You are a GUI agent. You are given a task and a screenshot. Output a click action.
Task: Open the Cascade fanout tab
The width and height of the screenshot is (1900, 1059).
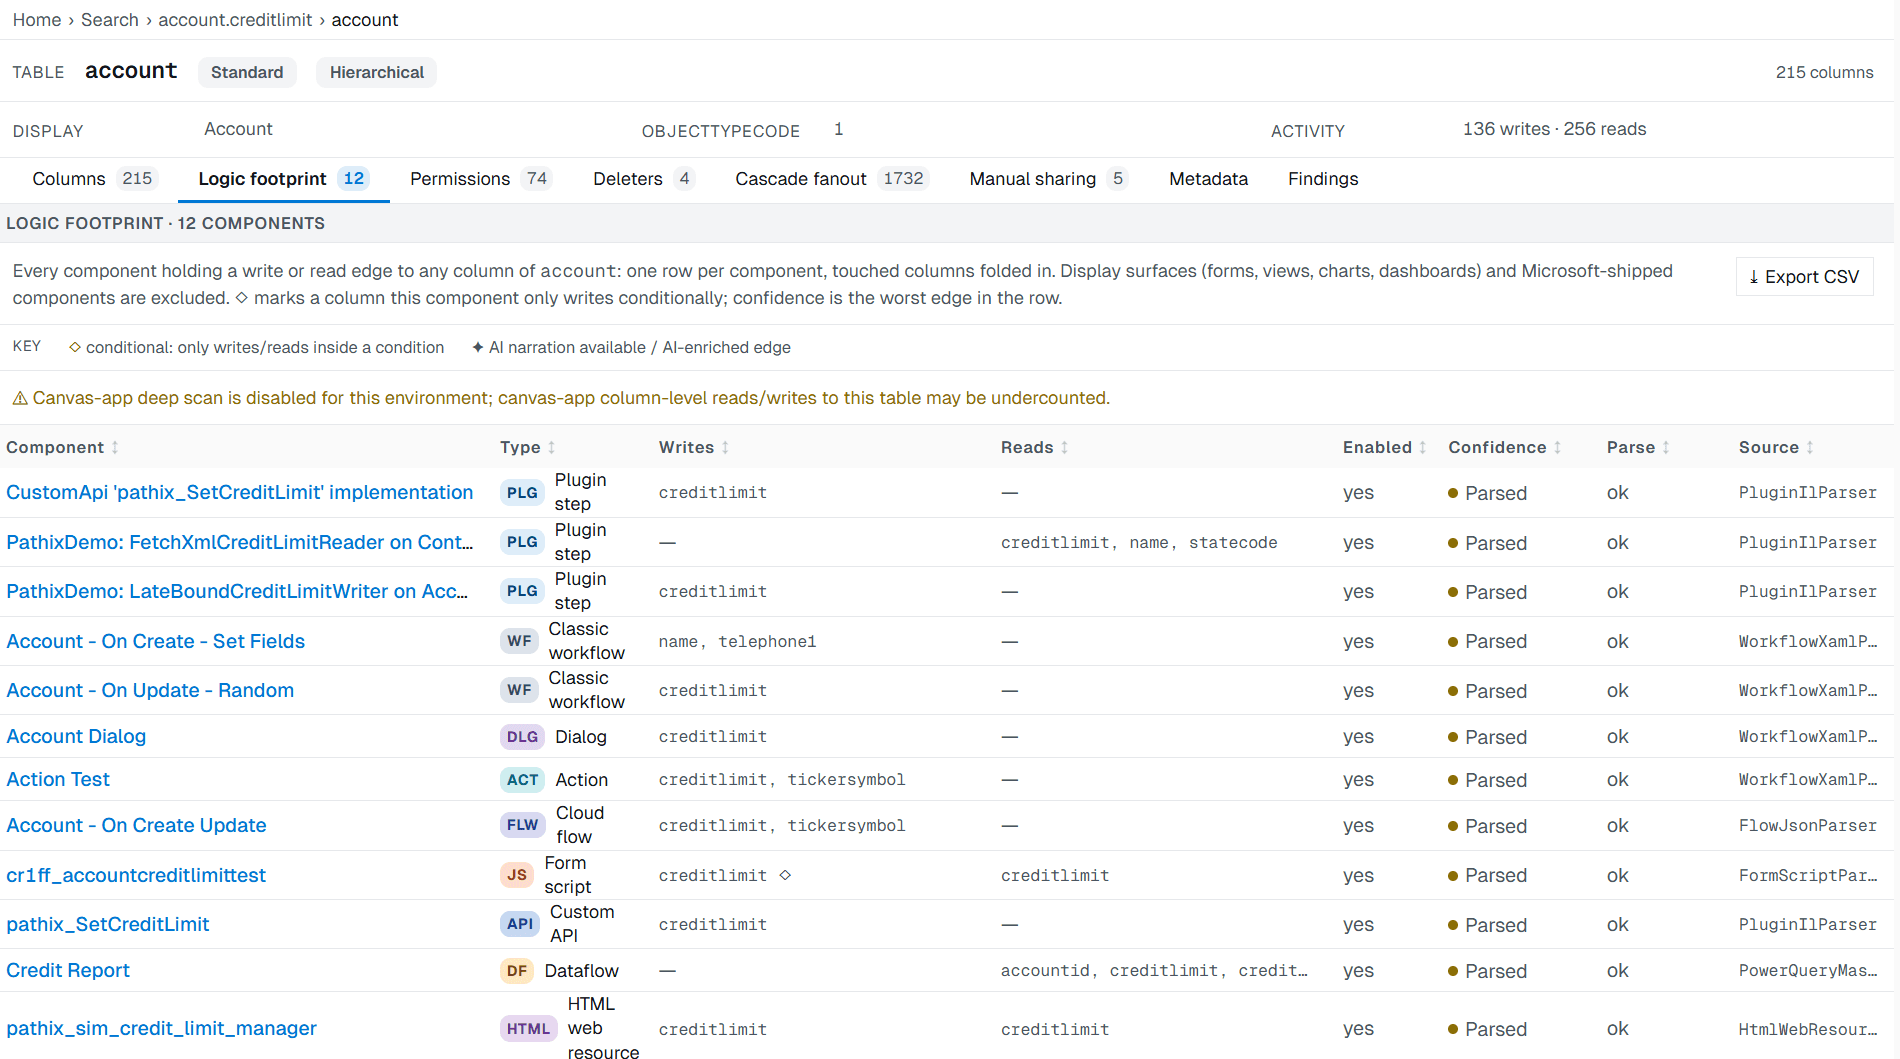[x=831, y=179]
